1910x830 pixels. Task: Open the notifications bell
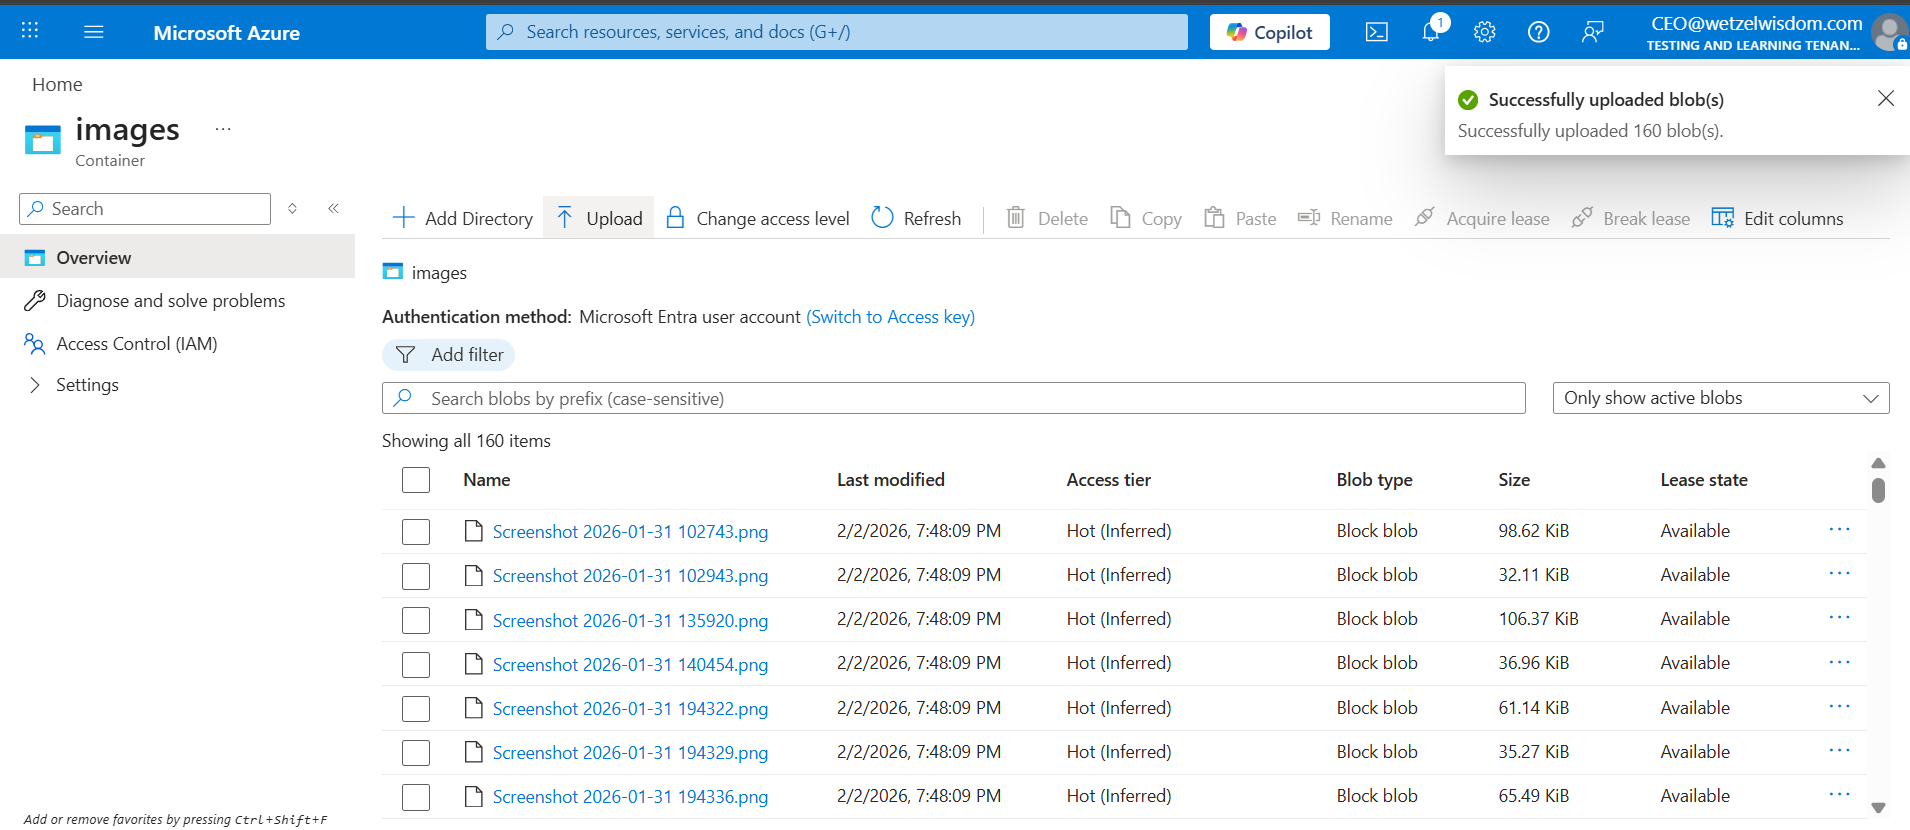(1431, 32)
